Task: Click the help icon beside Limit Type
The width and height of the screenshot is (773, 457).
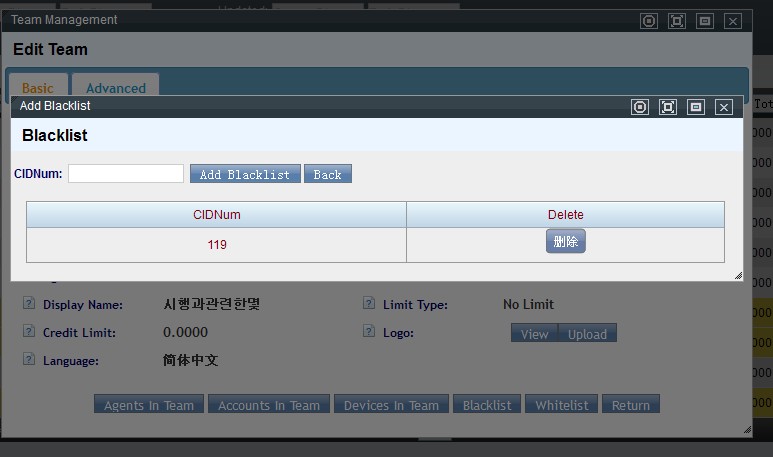Action: [369, 304]
